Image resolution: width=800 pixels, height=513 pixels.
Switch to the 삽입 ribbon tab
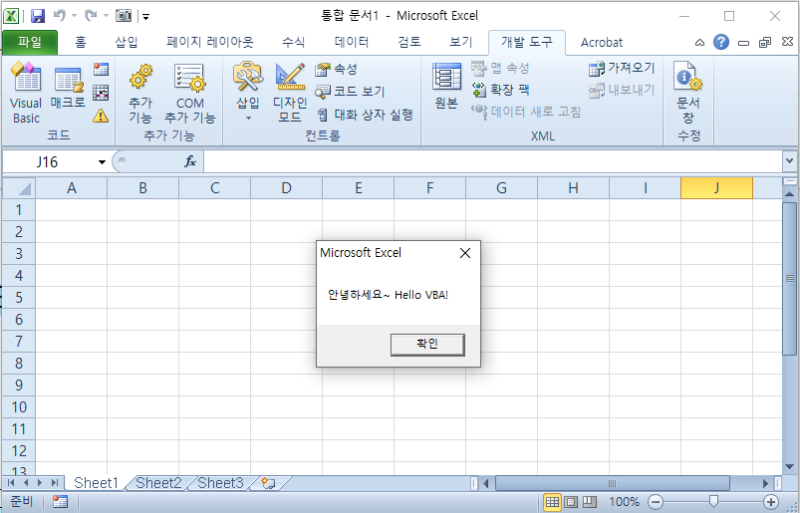(126, 42)
